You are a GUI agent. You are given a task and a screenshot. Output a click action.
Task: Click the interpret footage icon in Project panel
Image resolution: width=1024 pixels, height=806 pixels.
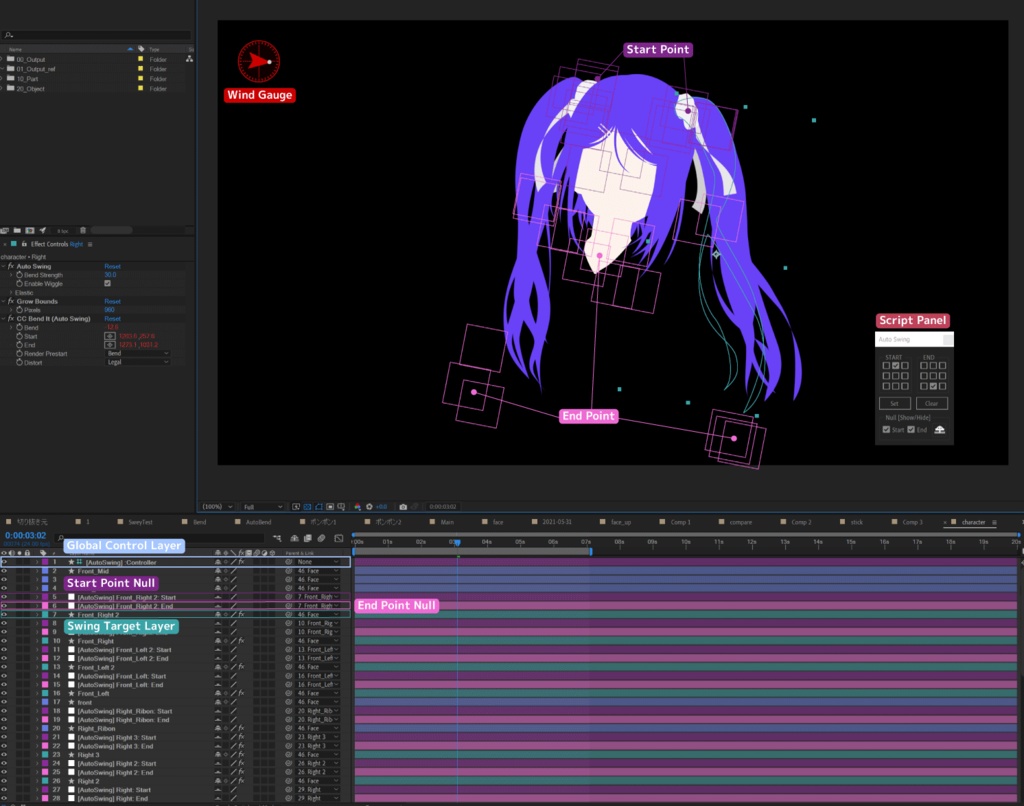click(x=5, y=230)
